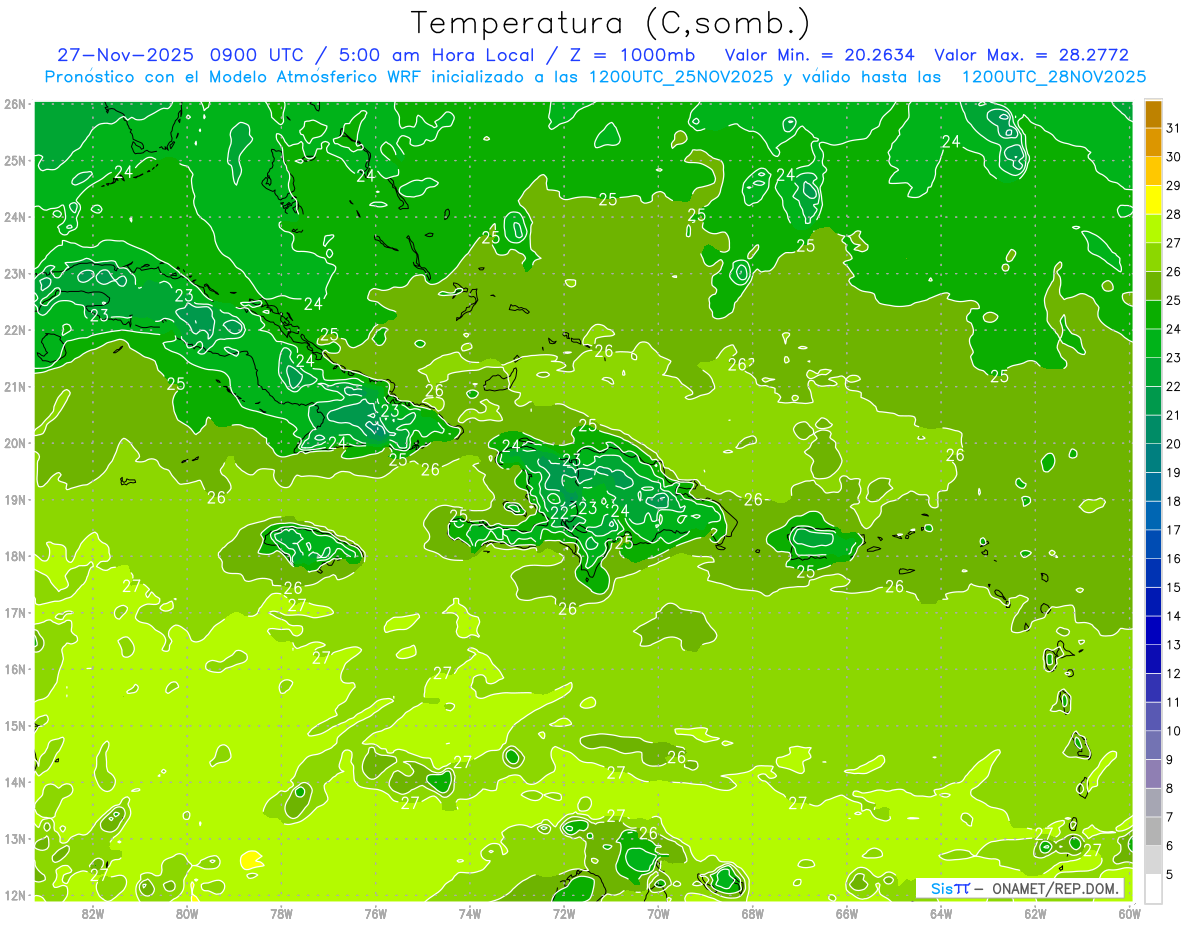Click the 64W longitude axis label

pyautogui.click(x=940, y=913)
